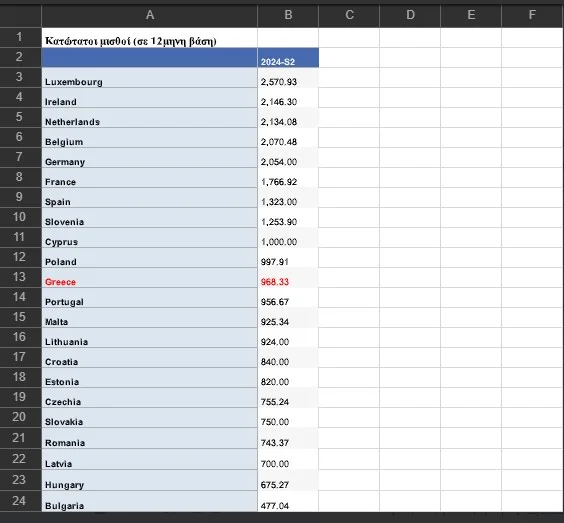Click the Luxembourg cell
564x523 pixels.
pos(150,78)
